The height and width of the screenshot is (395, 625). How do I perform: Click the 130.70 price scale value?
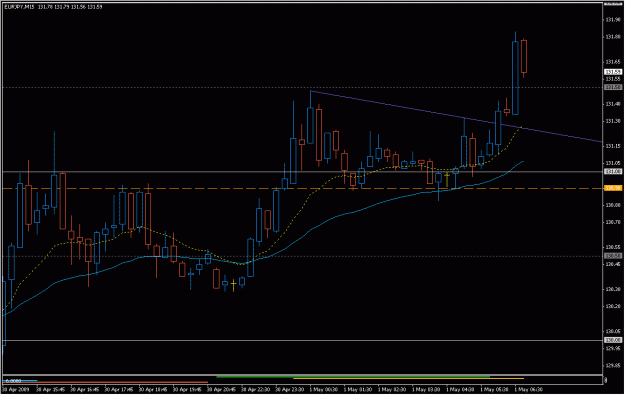[x=613, y=222]
